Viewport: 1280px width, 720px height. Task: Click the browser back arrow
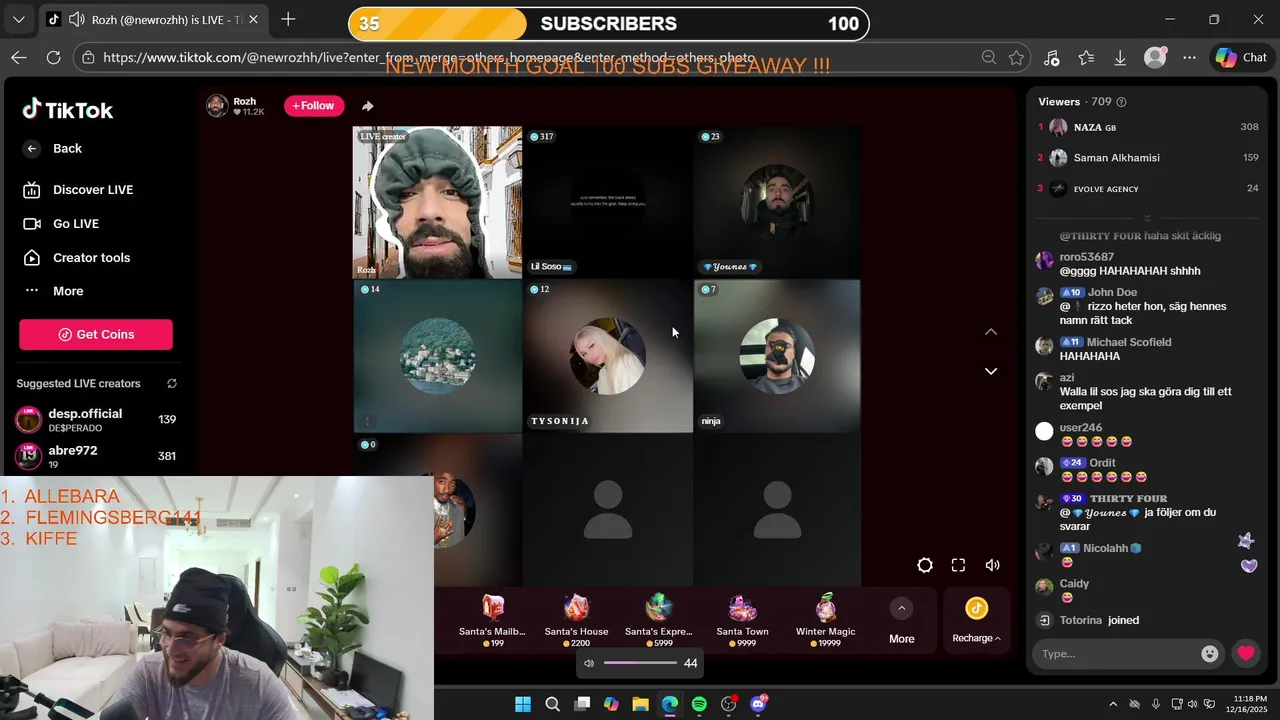point(19,58)
